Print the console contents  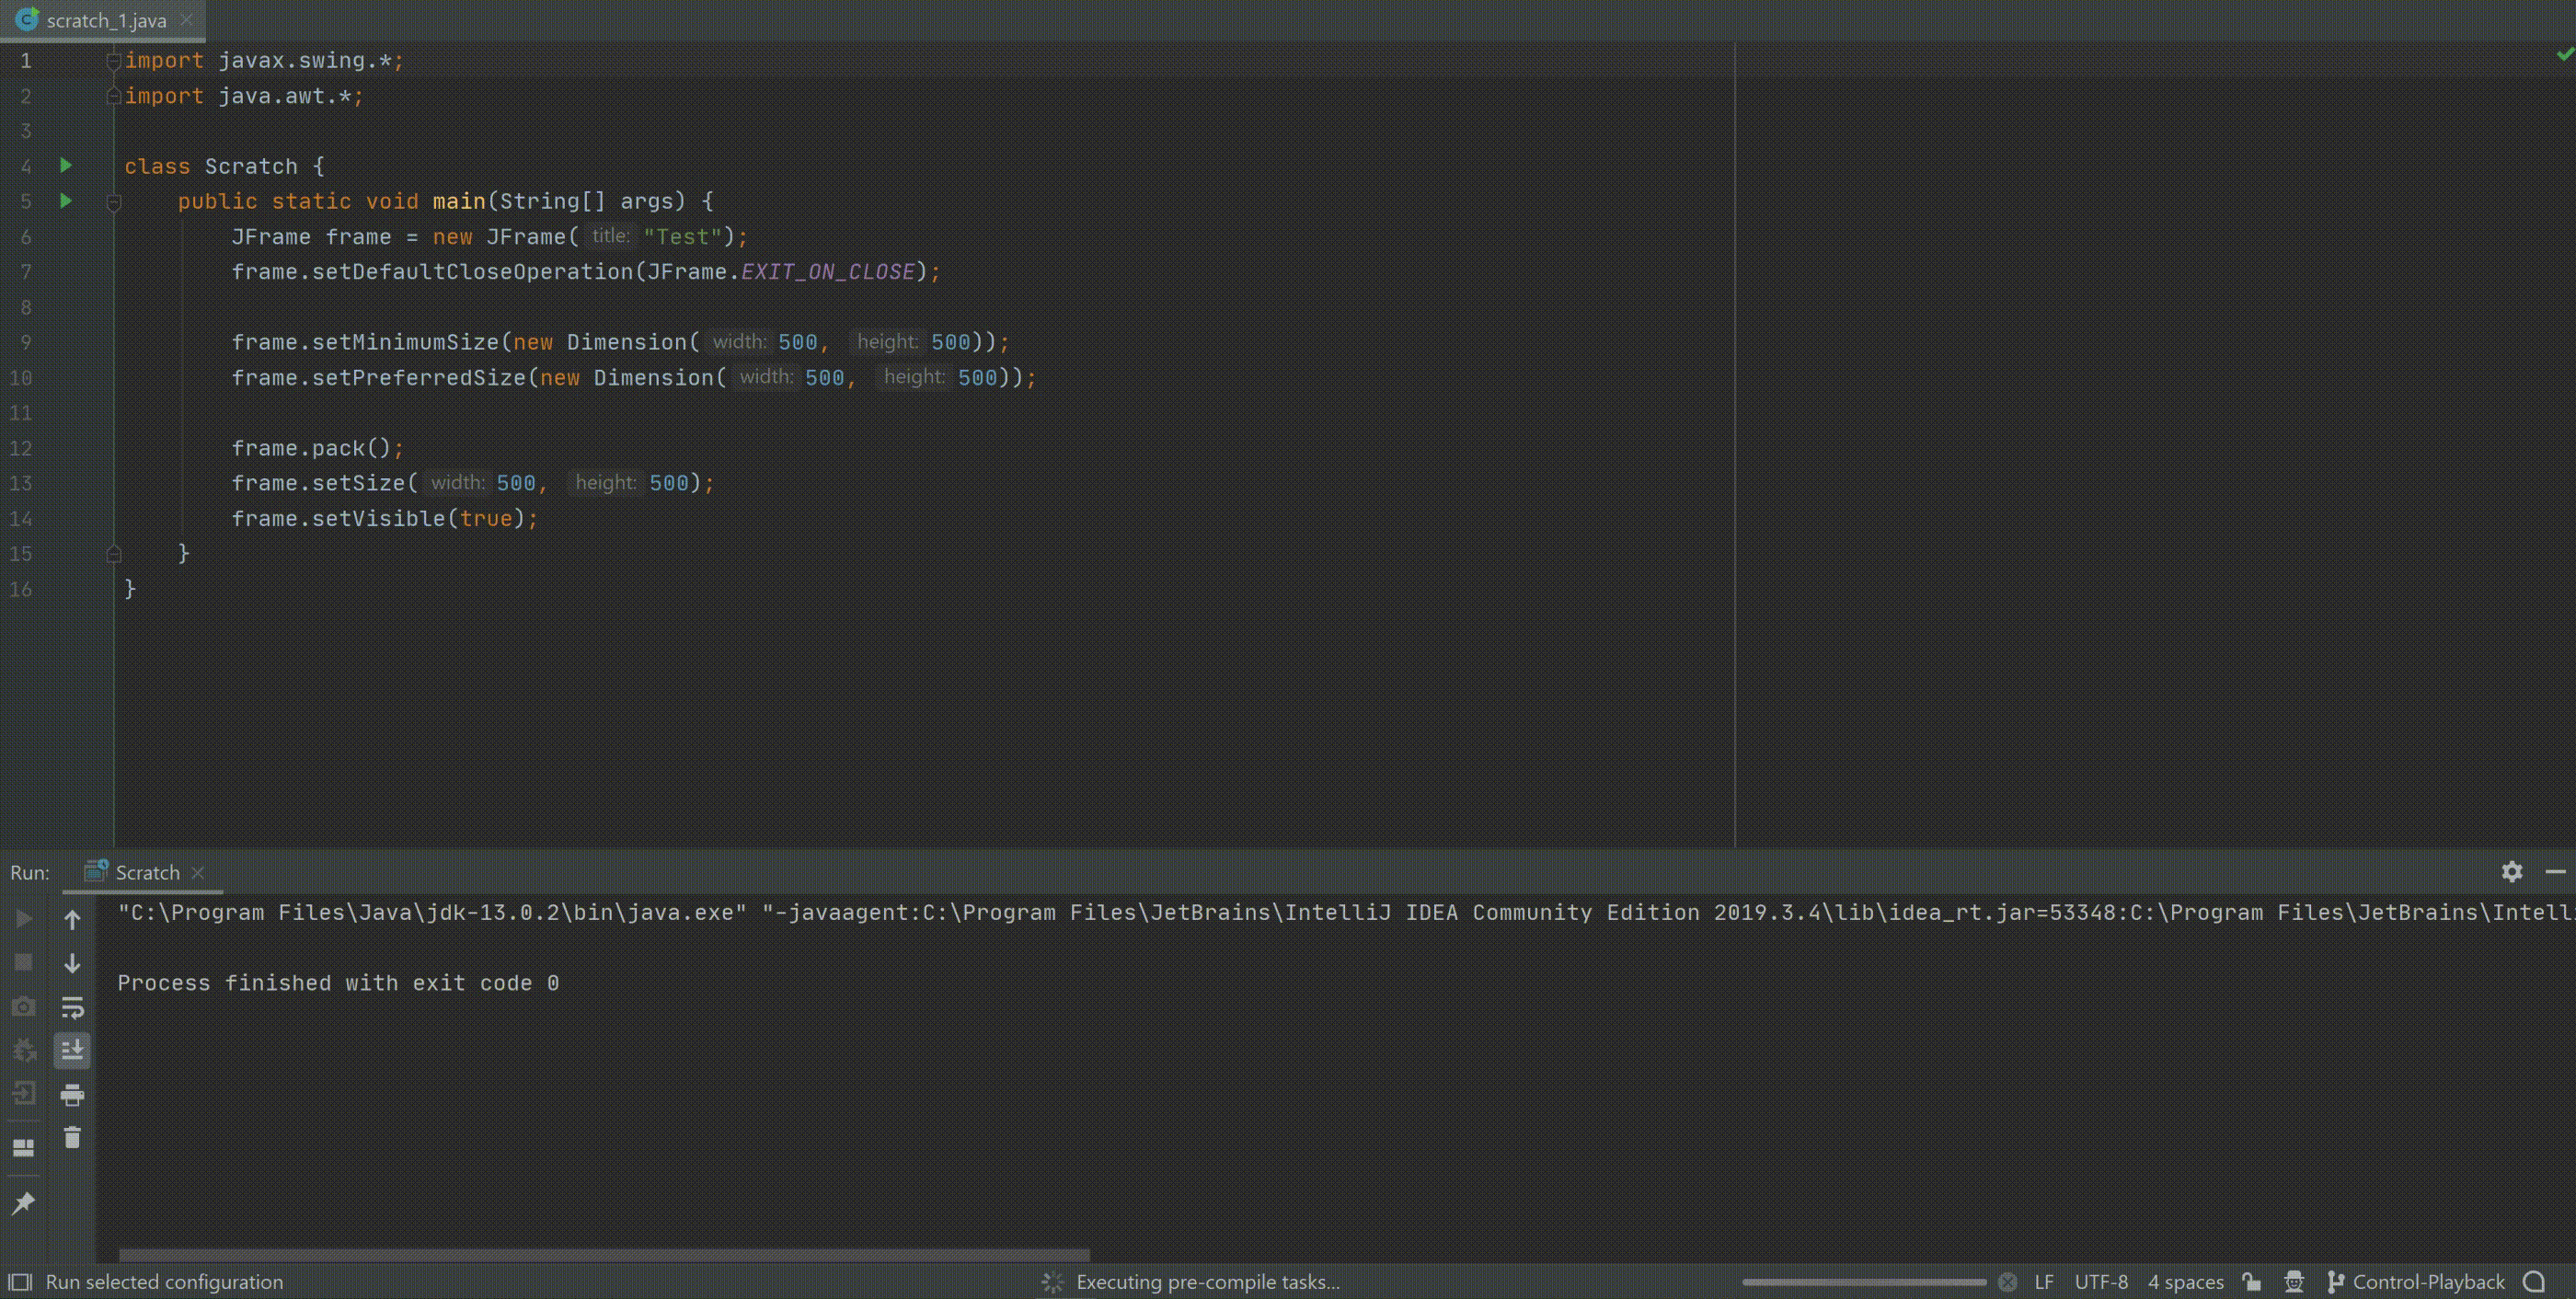[x=72, y=1093]
